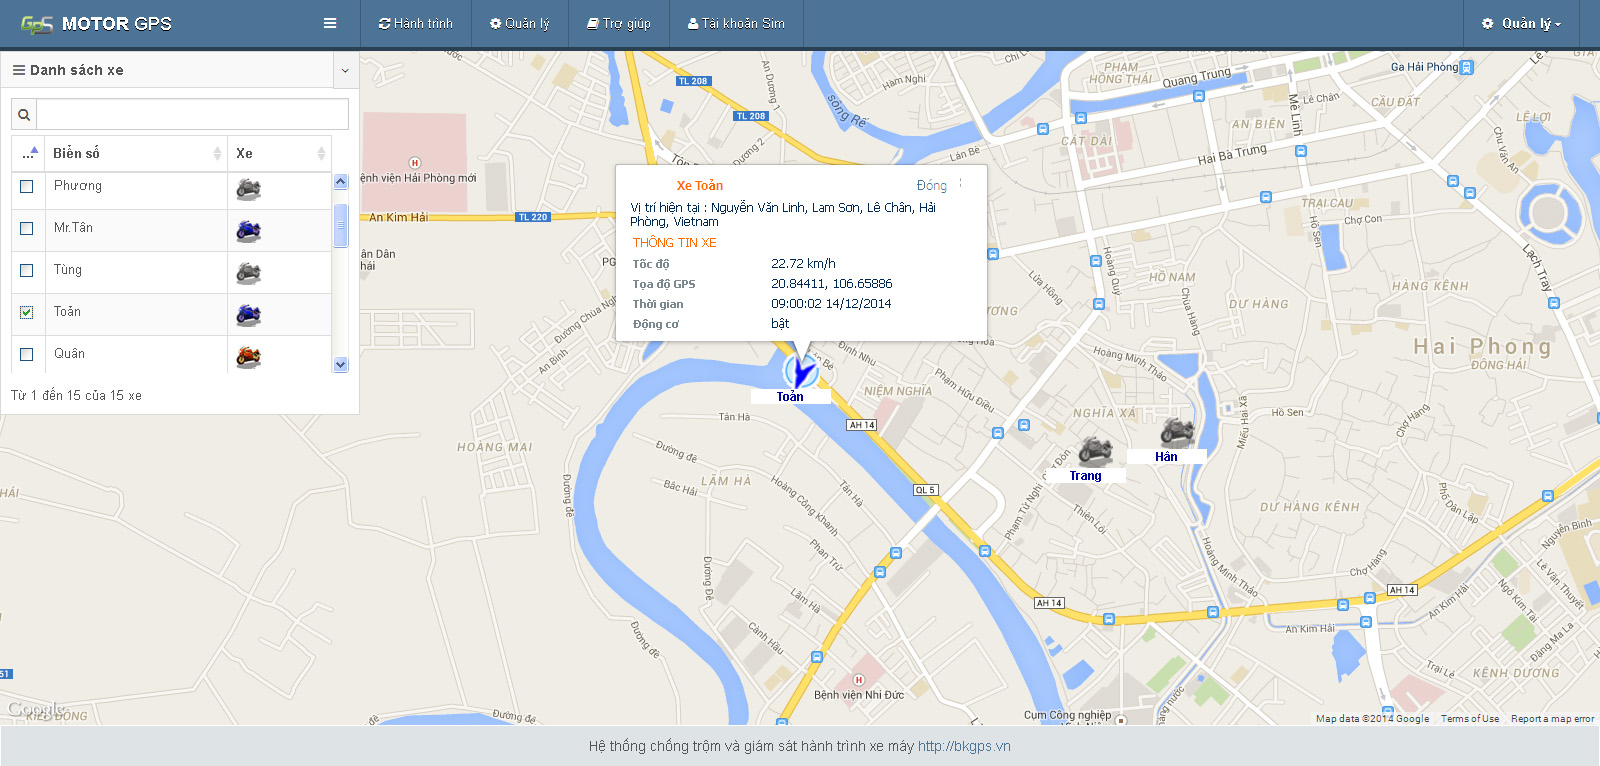Close the Xe Toàn info popup via Đóng
The image size is (1600, 766).
(x=931, y=186)
